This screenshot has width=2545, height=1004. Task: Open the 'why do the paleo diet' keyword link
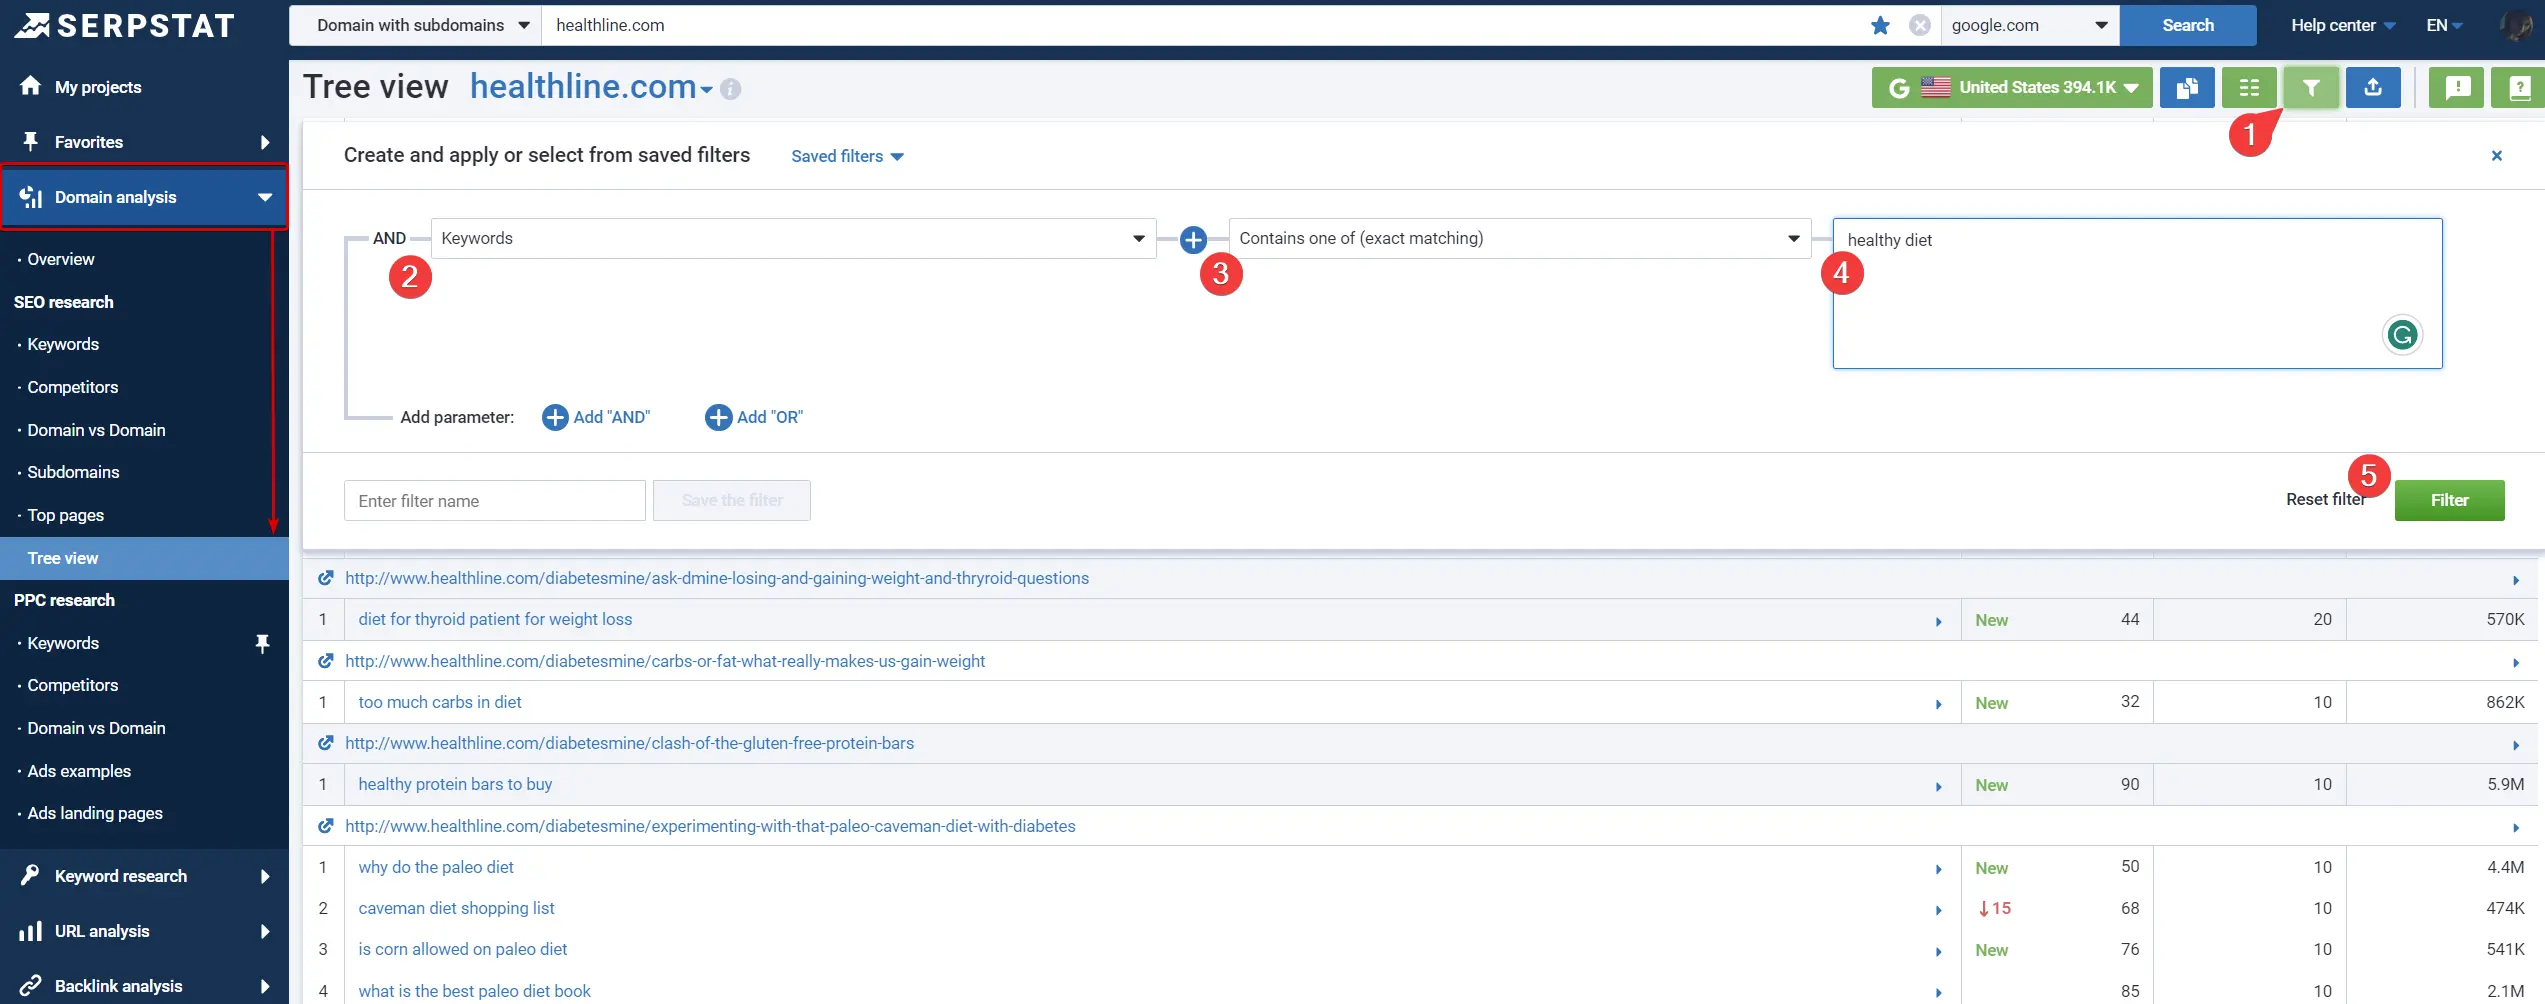[436, 867]
